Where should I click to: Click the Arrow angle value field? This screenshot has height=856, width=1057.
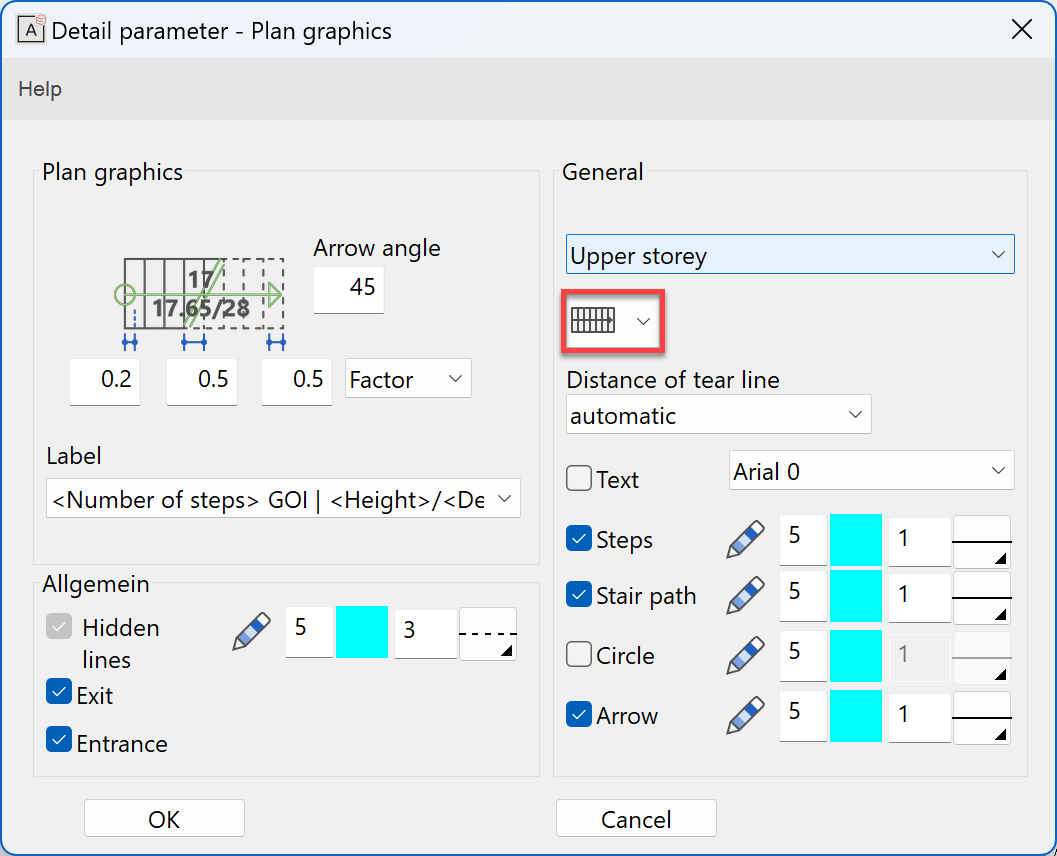point(348,290)
